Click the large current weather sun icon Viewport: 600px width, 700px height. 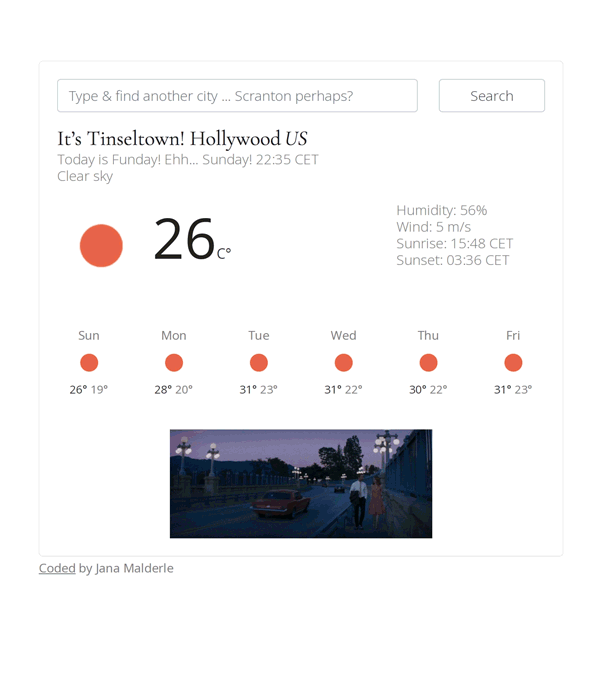coord(101,246)
